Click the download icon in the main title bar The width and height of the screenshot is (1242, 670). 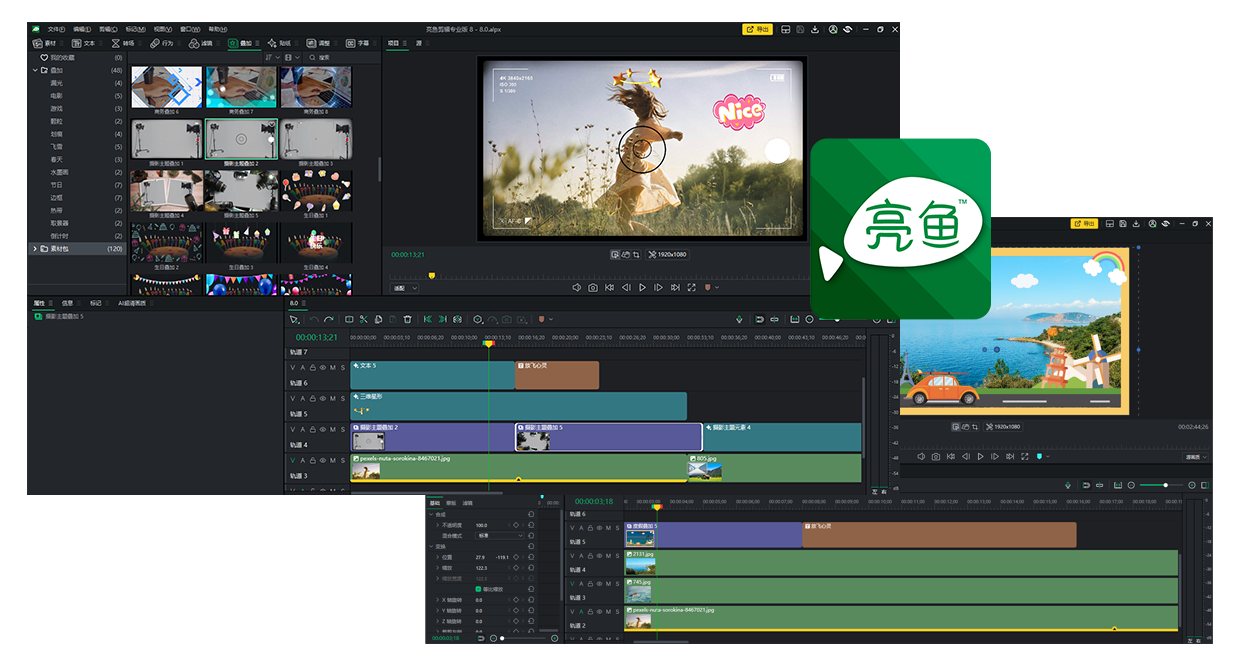(x=815, y=30)
